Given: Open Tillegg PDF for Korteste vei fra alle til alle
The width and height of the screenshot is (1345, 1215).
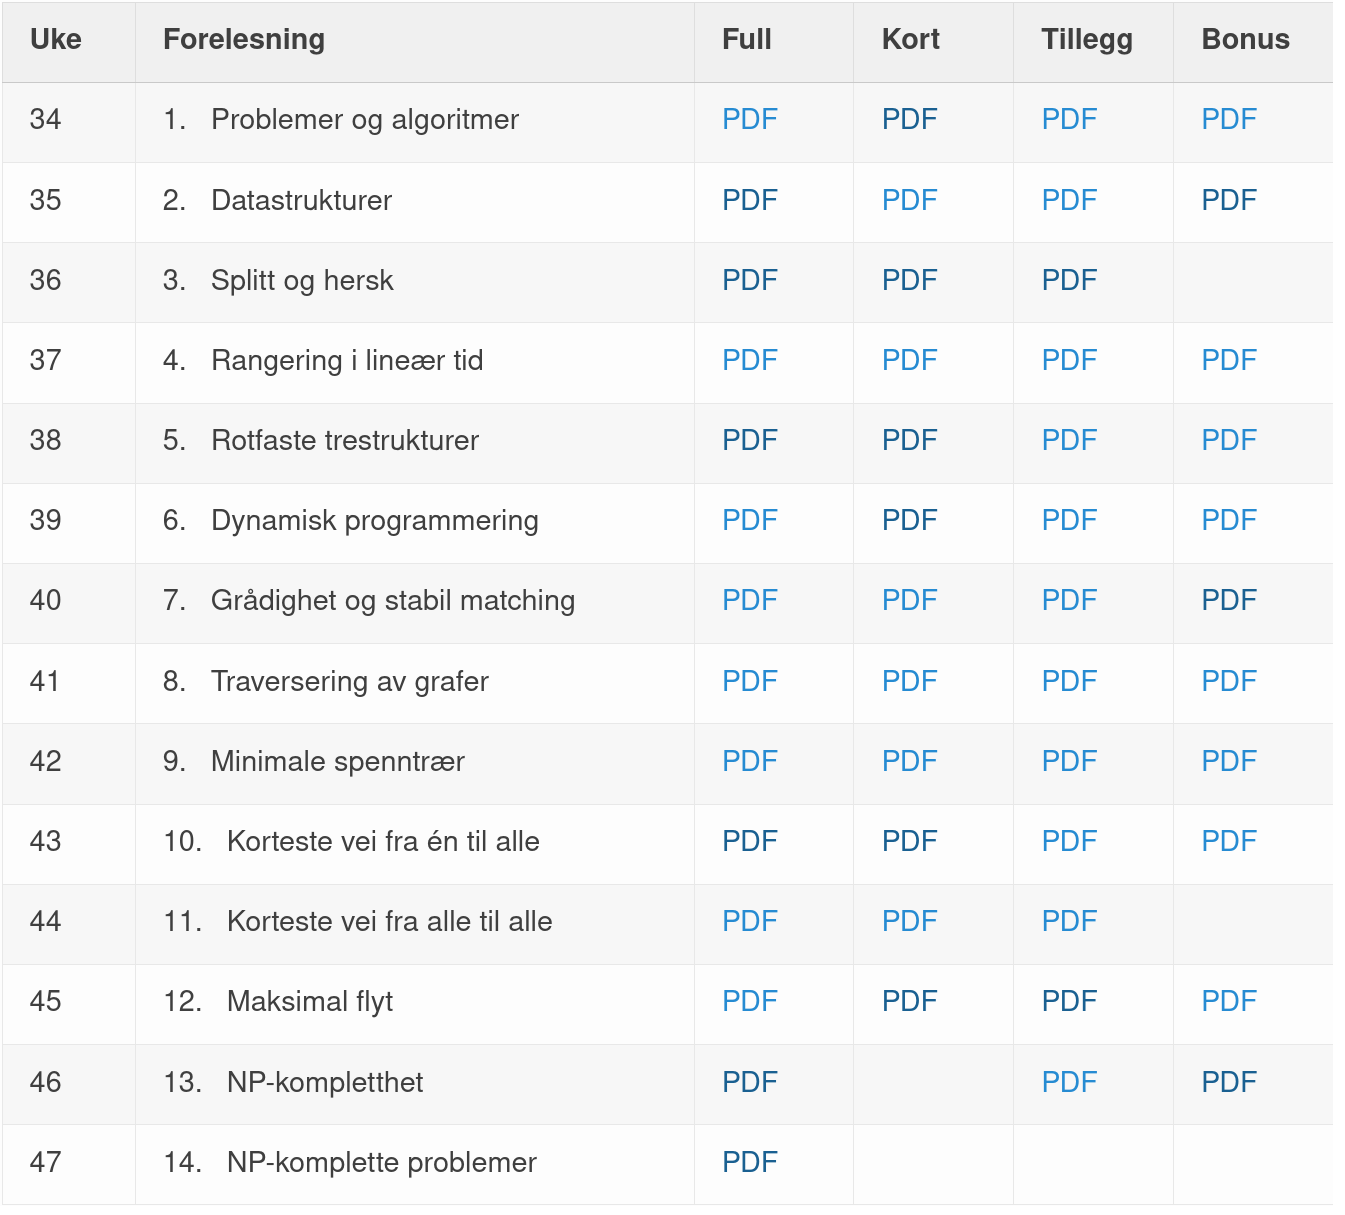Looking at the screenshot, I should (x=1069, y=921).
